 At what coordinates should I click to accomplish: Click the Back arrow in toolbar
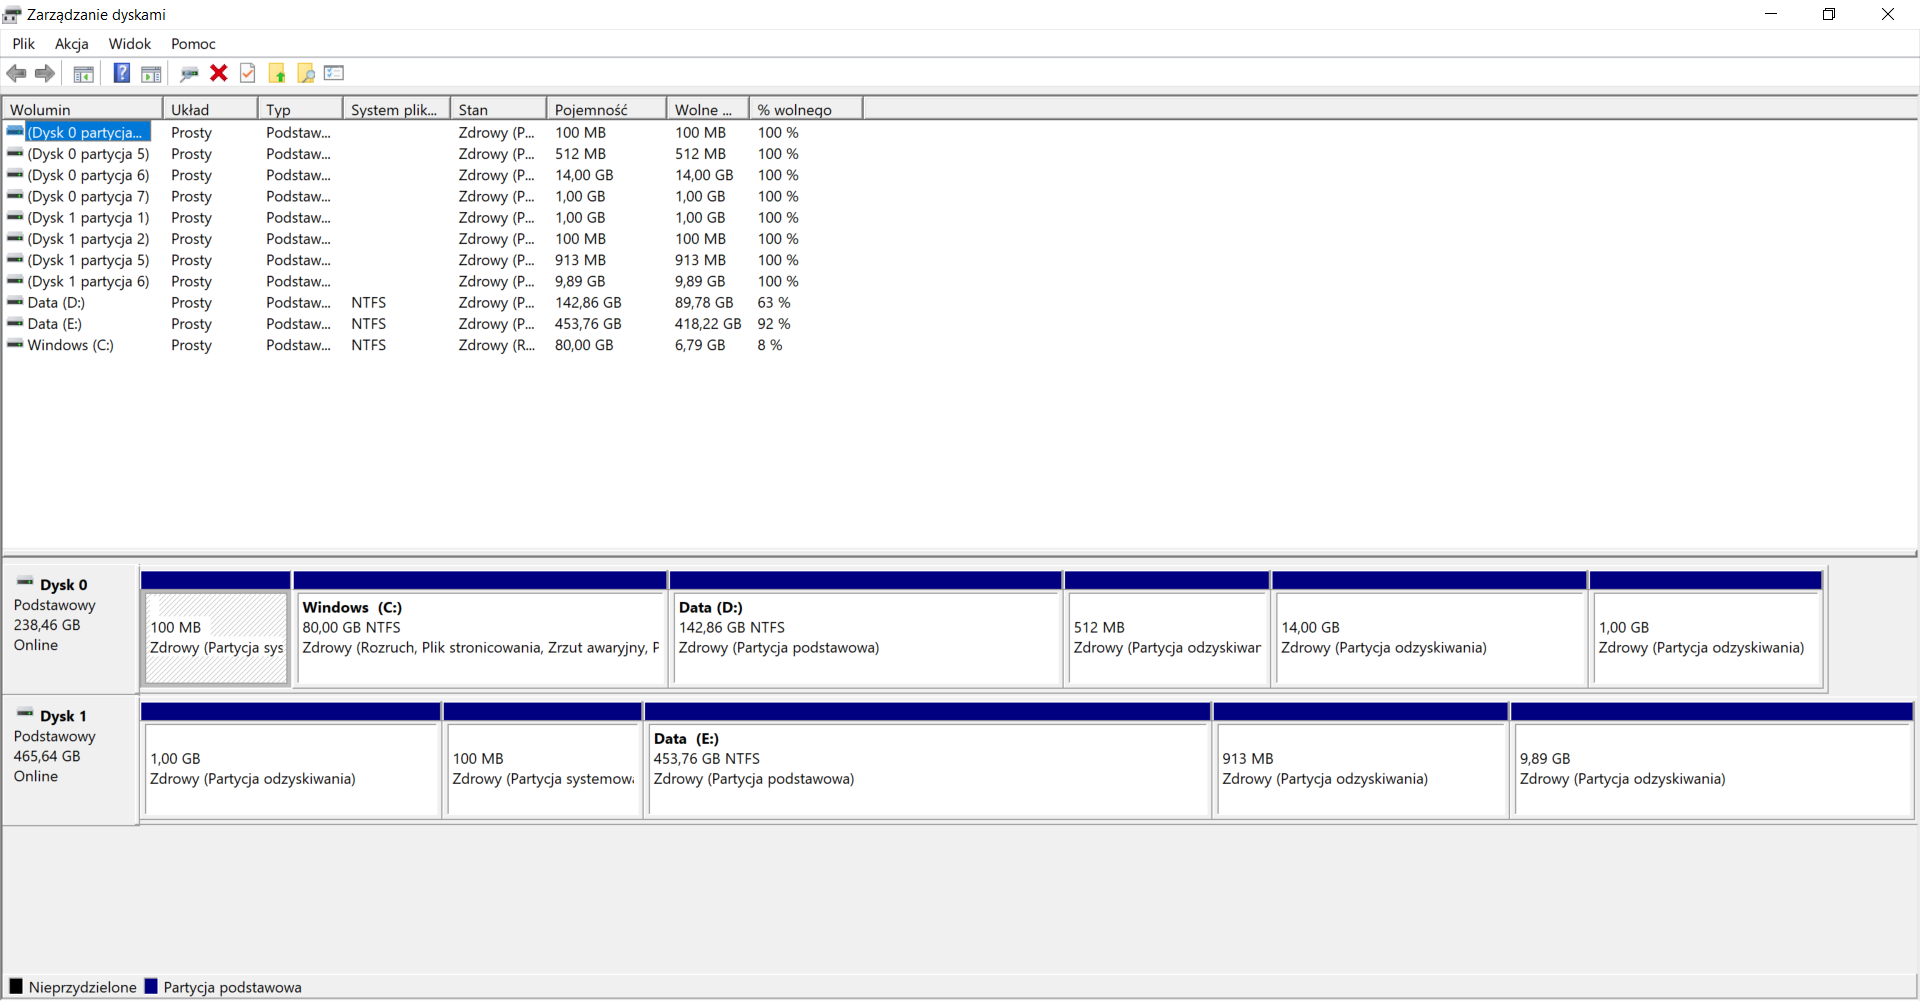click(x=17, y=73)
